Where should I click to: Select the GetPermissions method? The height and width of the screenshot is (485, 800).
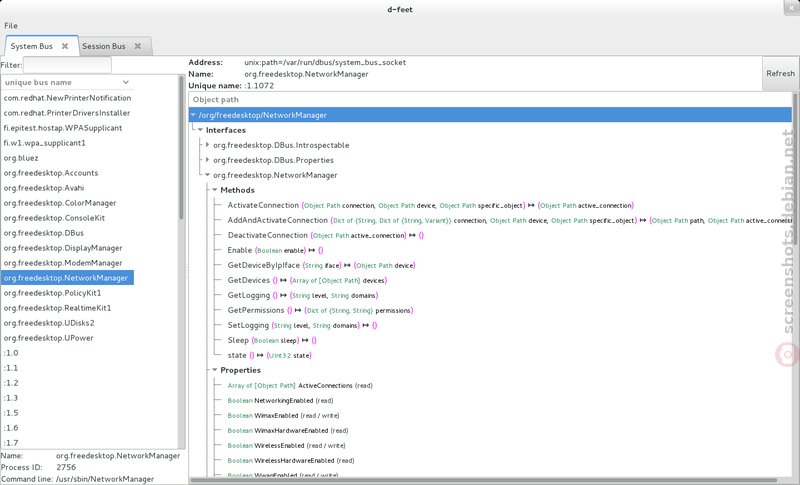[320, 310]
